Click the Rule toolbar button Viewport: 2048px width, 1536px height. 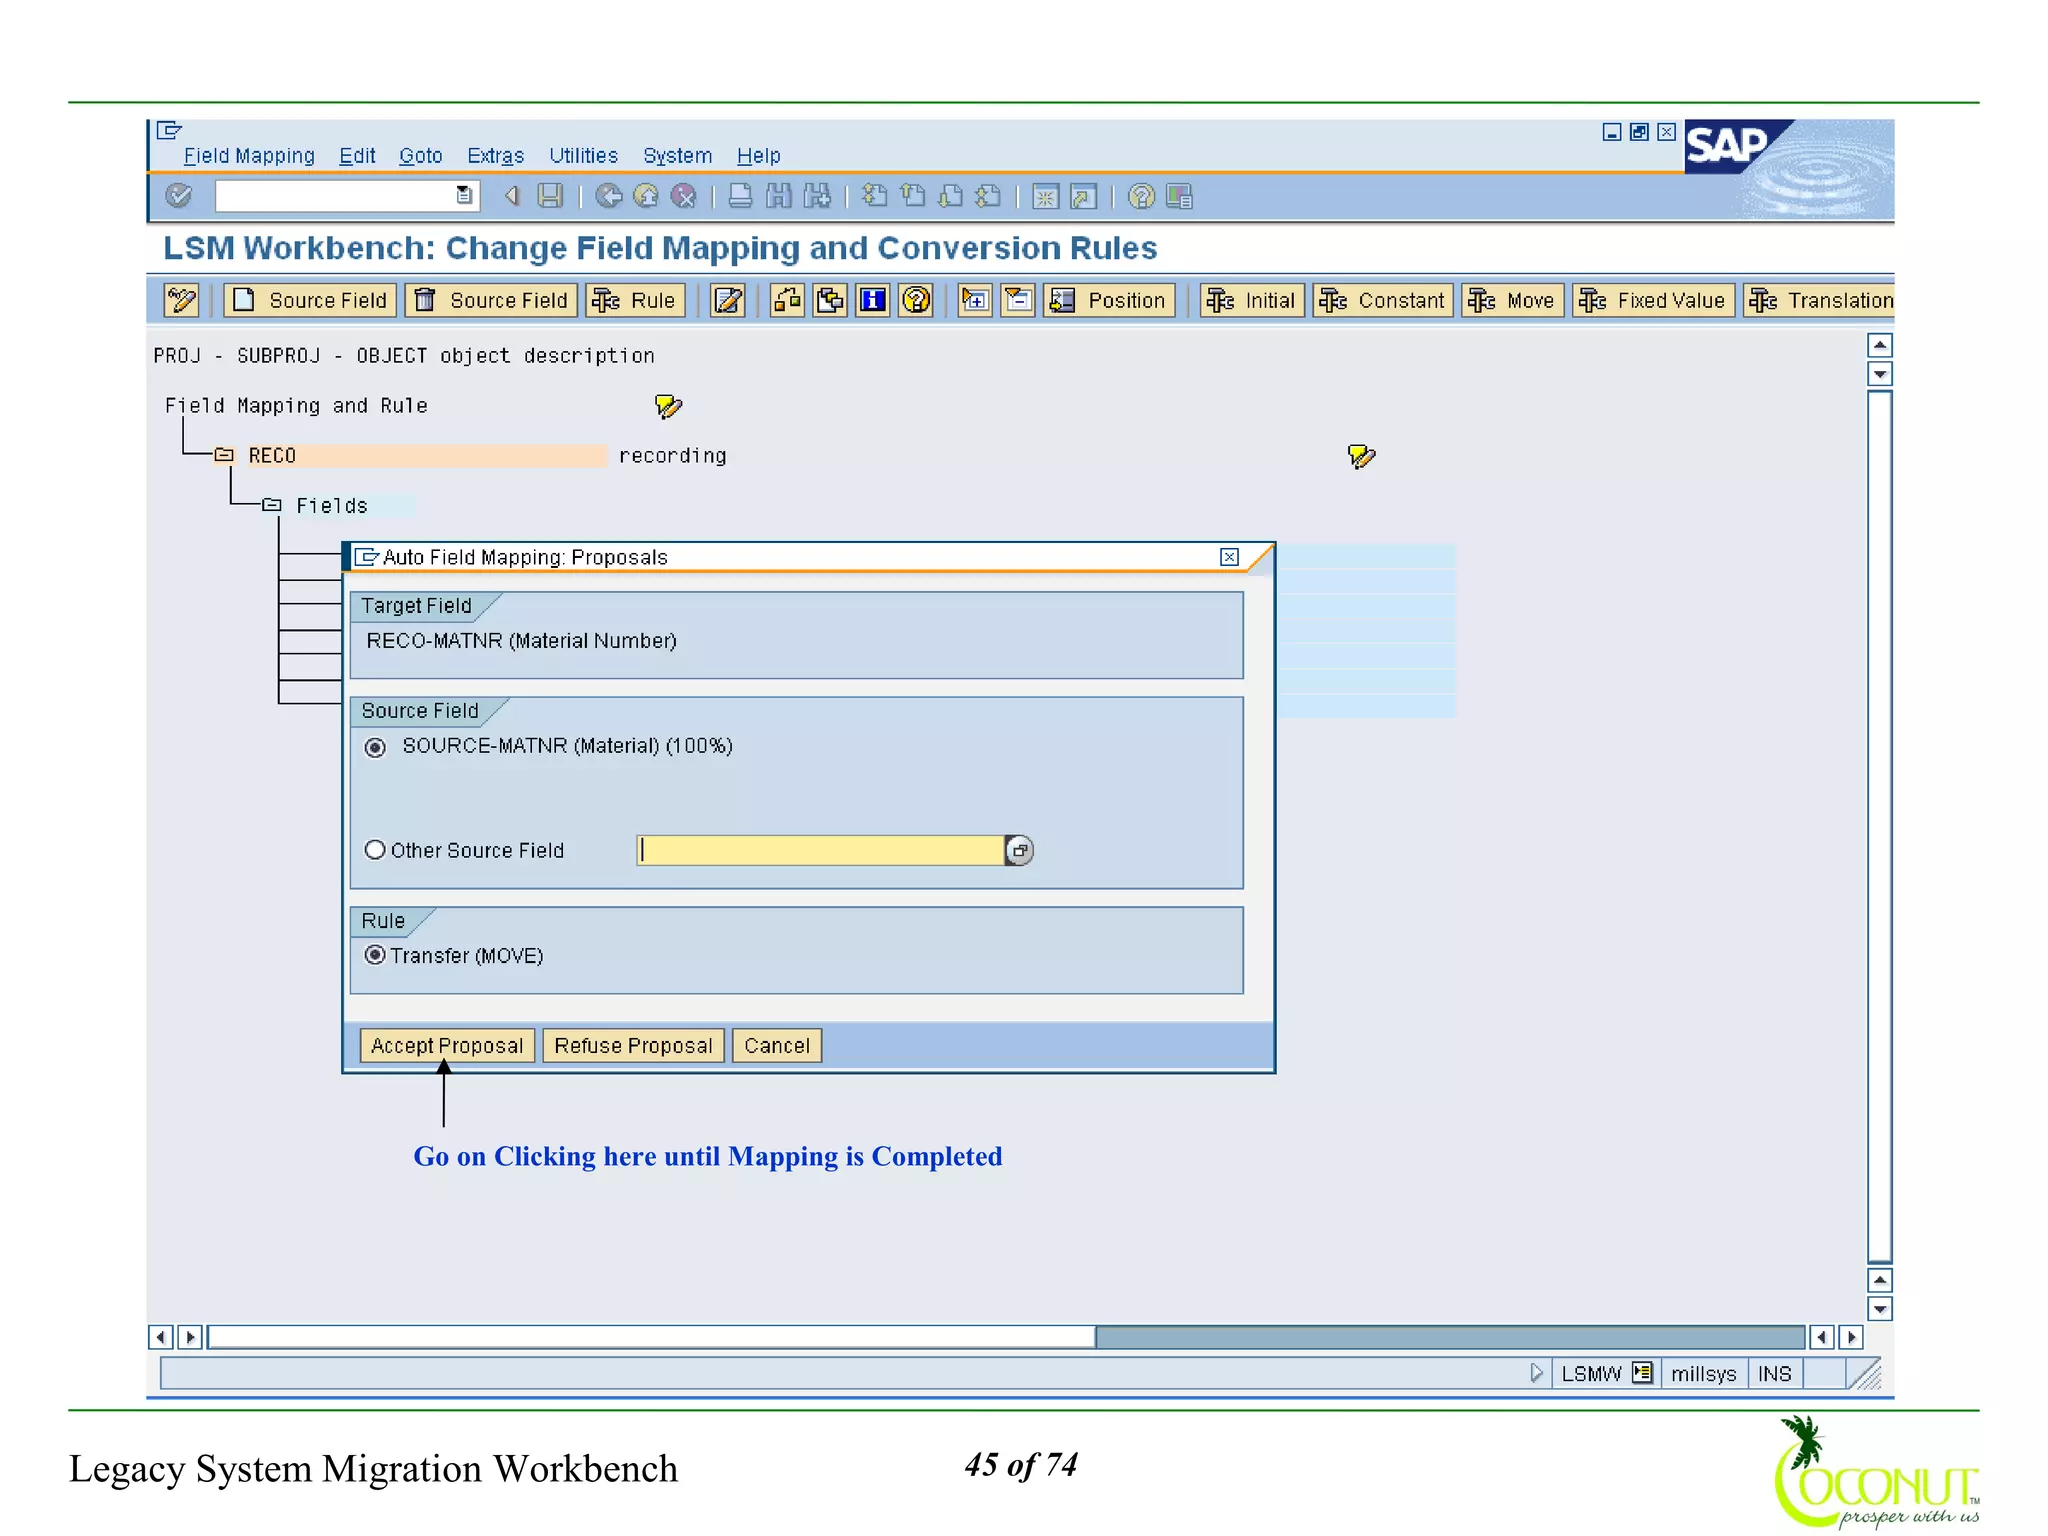coord(635,300)
